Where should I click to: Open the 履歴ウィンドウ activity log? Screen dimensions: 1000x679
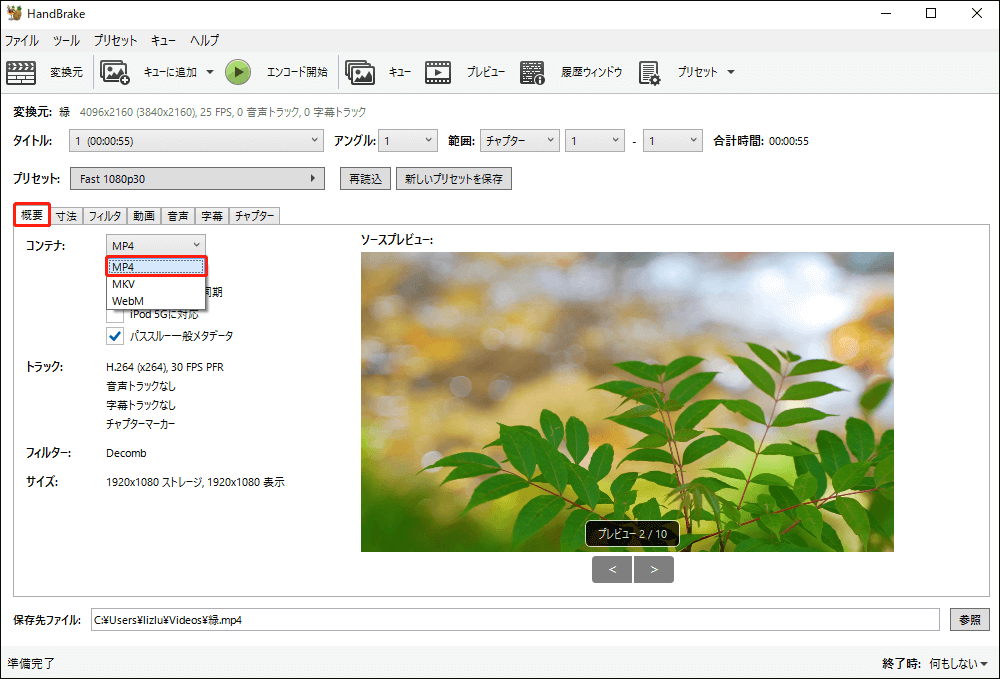[x=563, y=72]
